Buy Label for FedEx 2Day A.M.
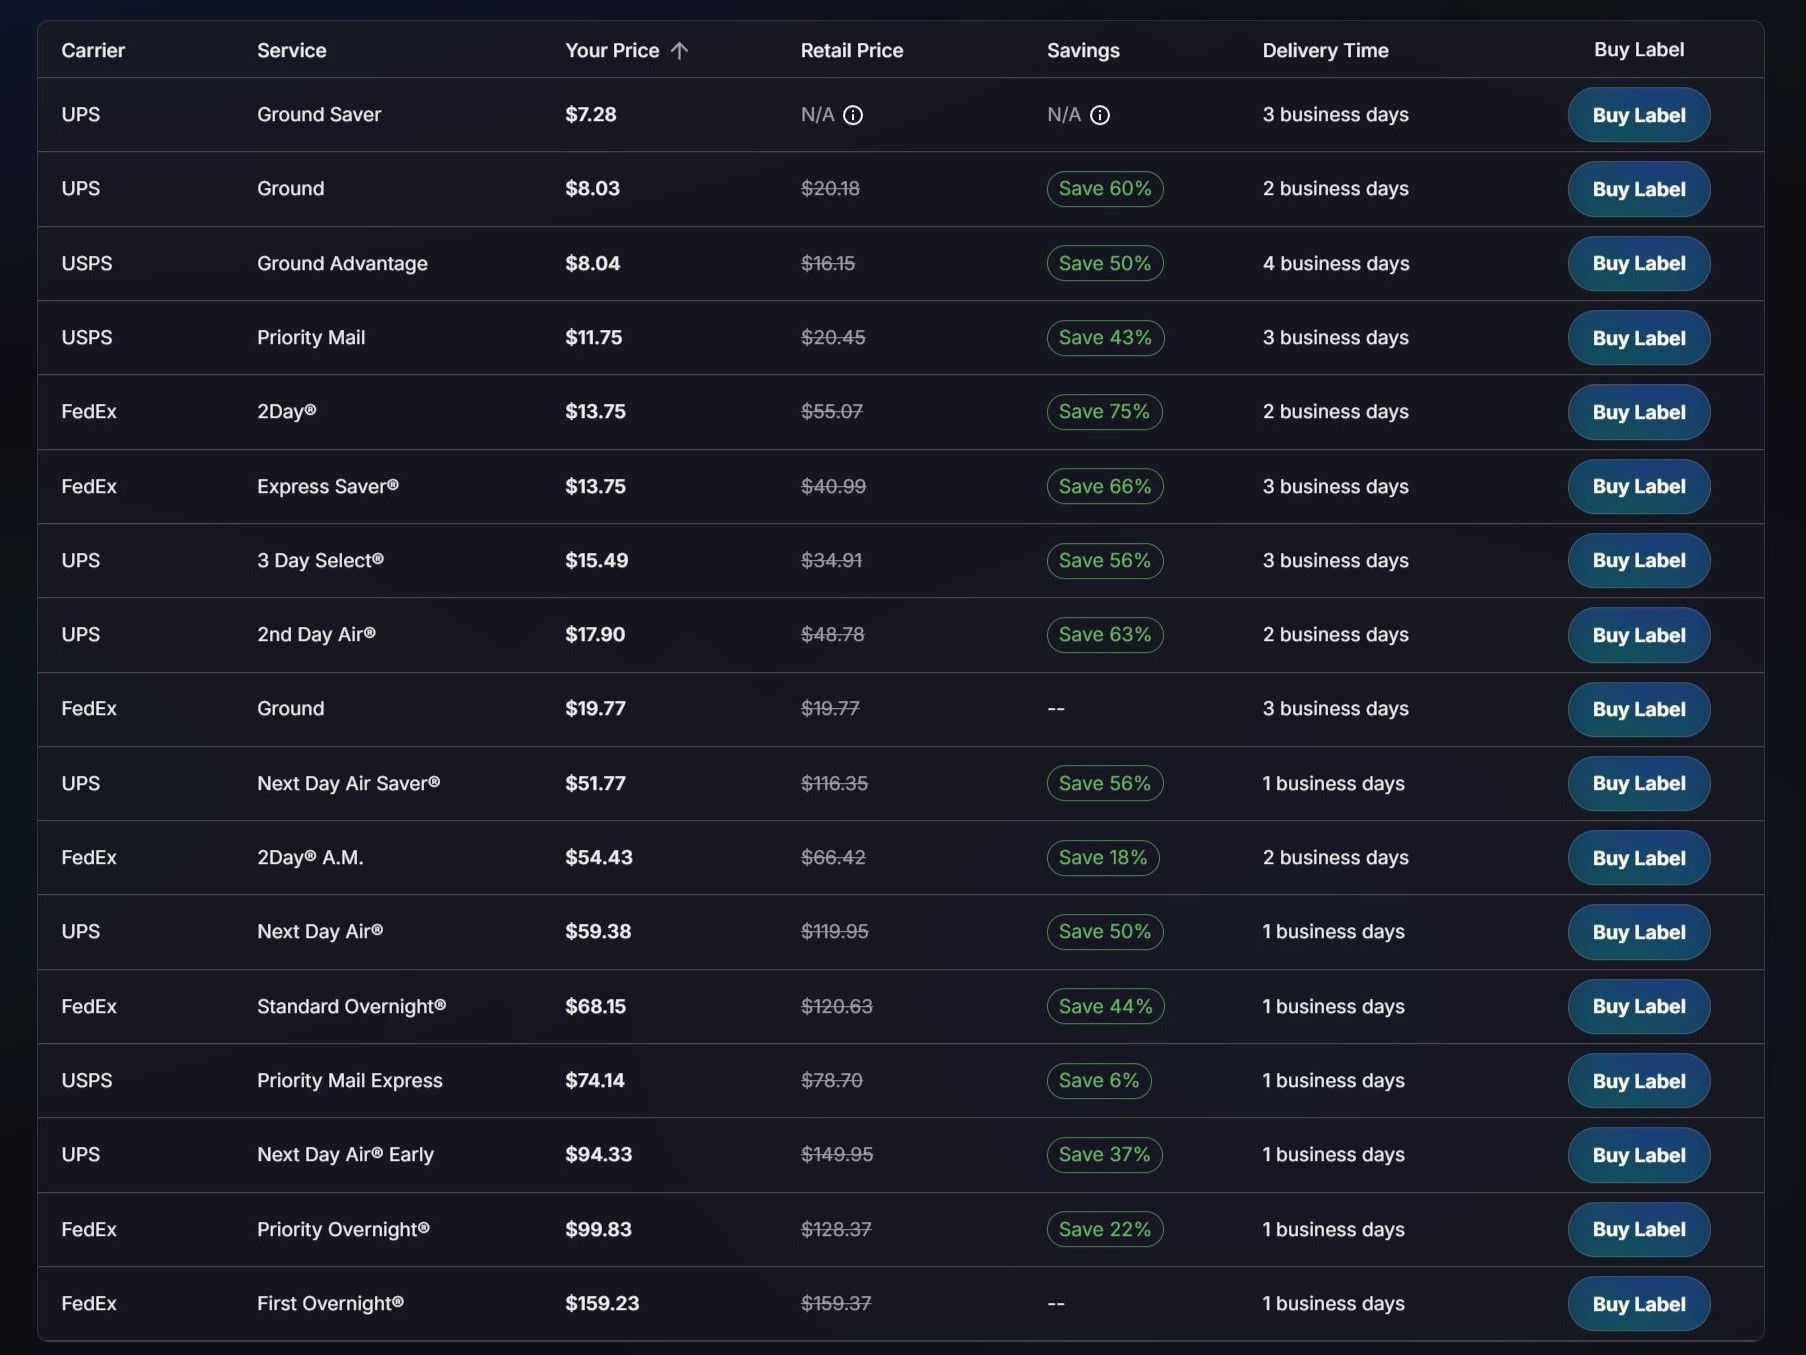 point(1639,858)
